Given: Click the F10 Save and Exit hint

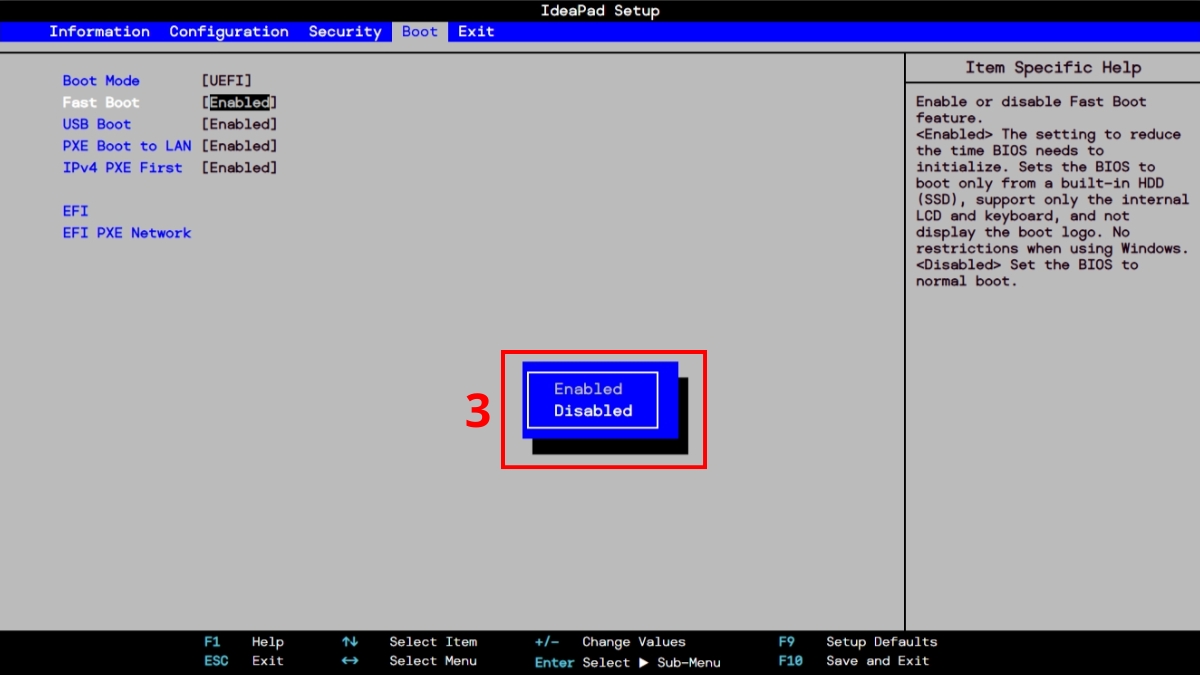Looking at the screenshot, I should coord(854,661).
